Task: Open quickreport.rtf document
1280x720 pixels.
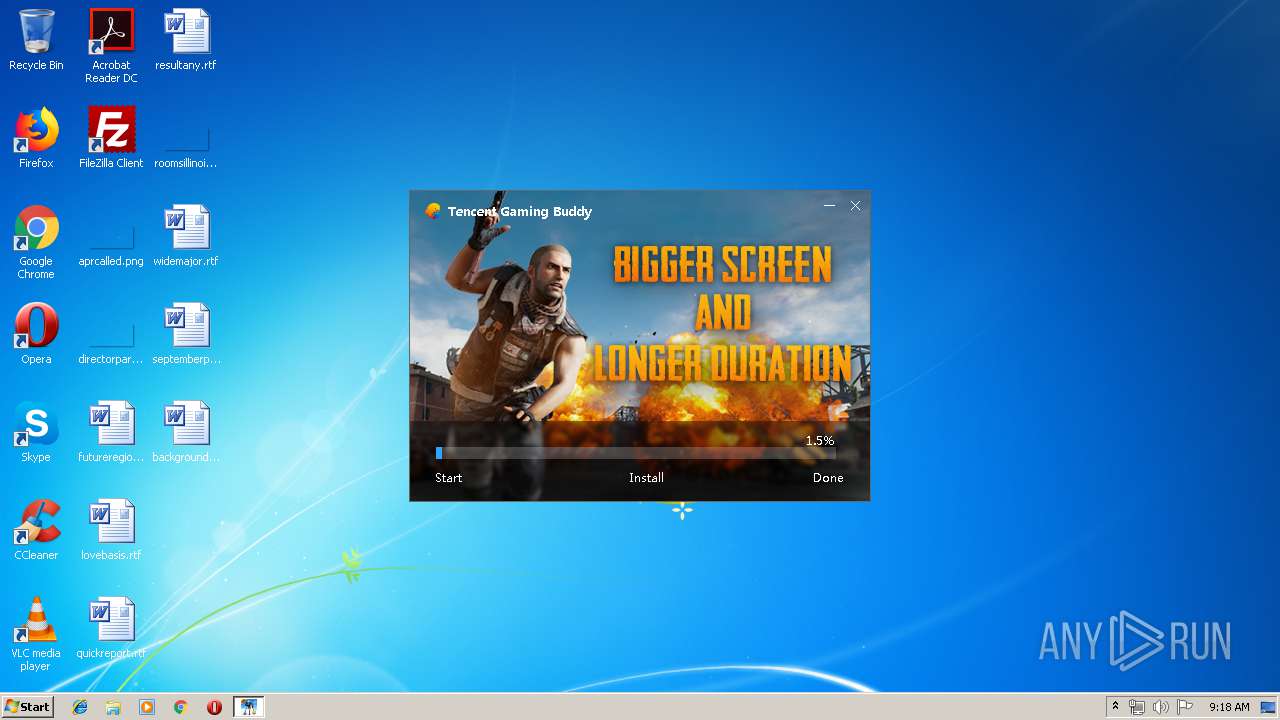Action: [x=111, y=628]
